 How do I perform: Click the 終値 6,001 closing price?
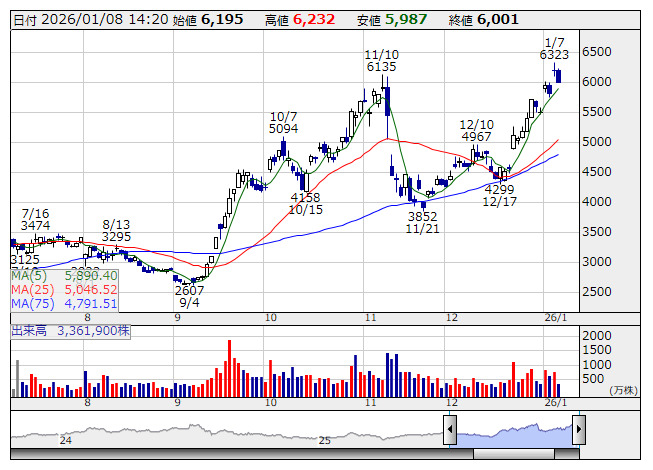(469, 20)
